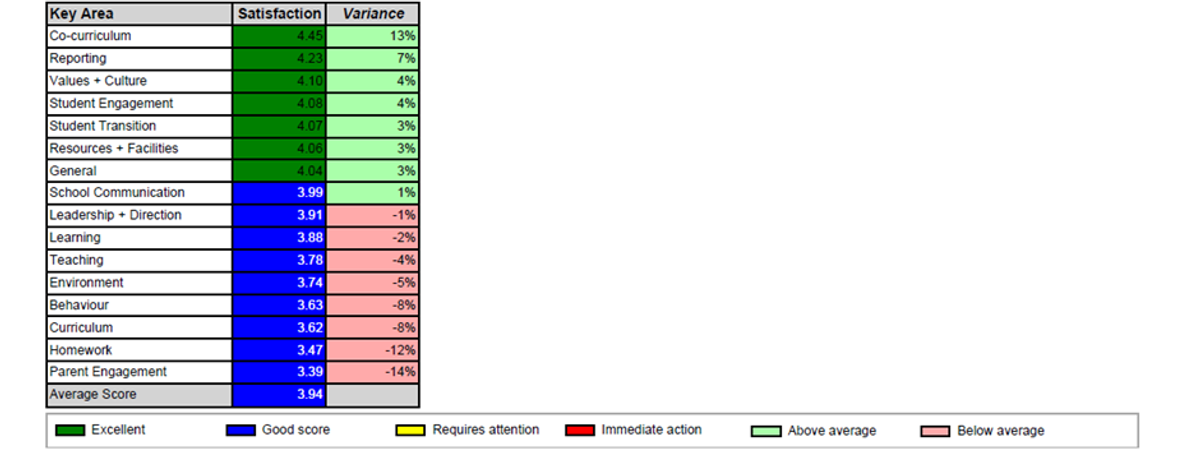
Task: Click the yellow Requires attention legend swatch
Action: click(410, 431)
